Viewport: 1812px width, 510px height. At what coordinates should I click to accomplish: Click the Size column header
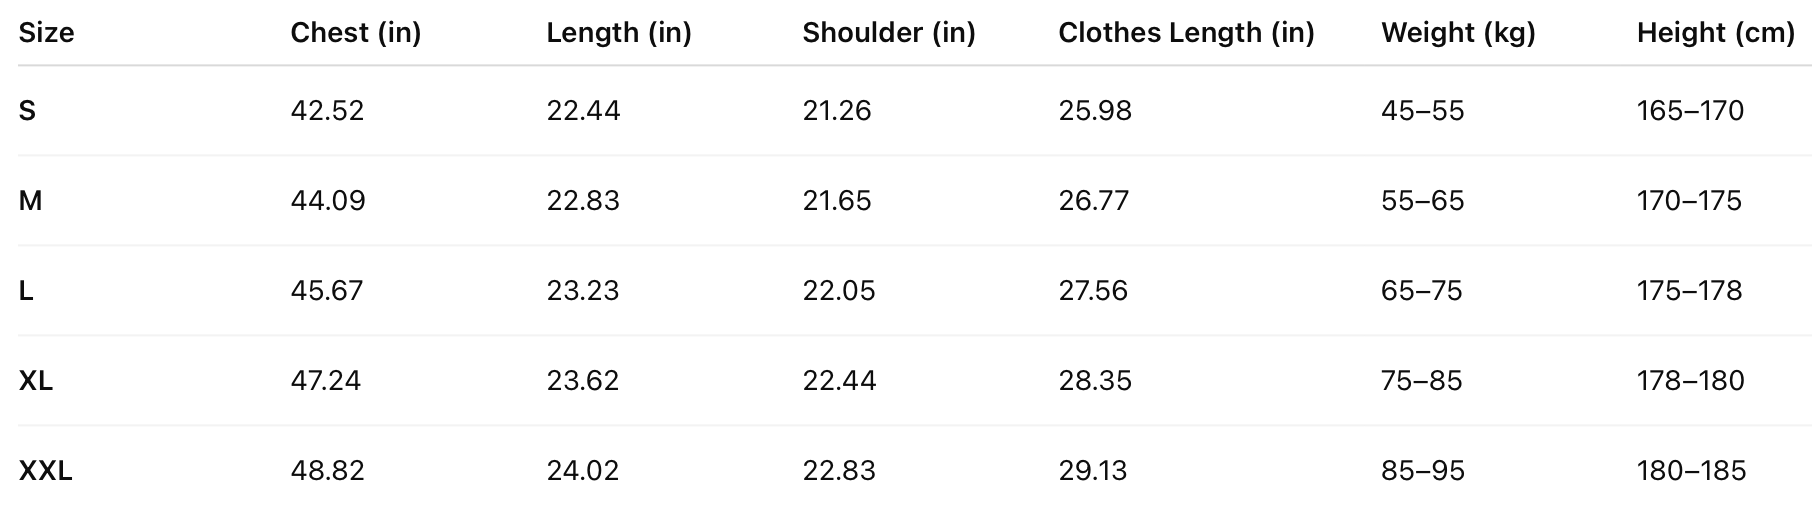(46, 33)
